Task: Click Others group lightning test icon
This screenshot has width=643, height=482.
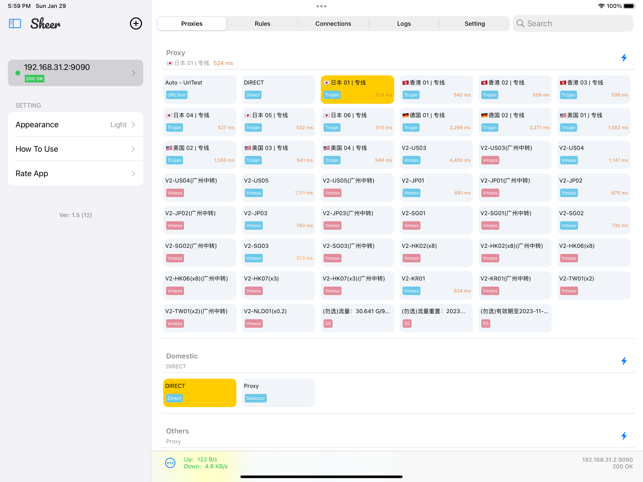Action: pyautogui.click(x=624, y=436)
